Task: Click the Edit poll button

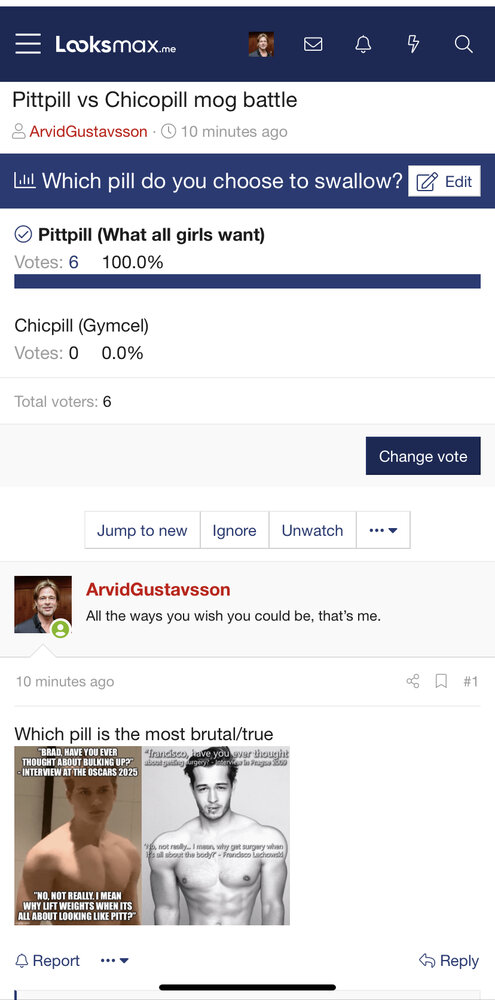Action: (x=444, y=181)
